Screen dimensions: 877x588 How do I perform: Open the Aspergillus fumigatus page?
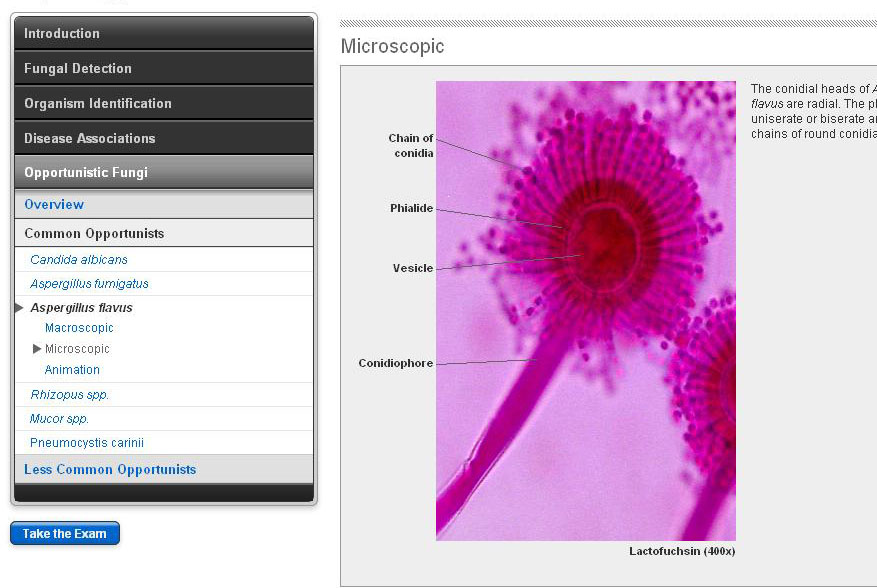pyautogui.click(x=89, y=284)
